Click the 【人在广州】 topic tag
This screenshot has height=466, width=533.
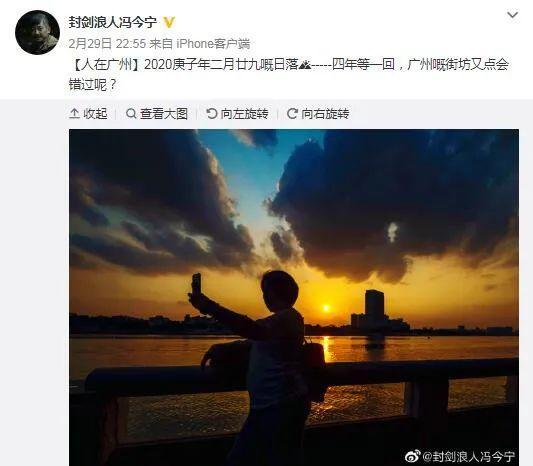coord(106,64)
